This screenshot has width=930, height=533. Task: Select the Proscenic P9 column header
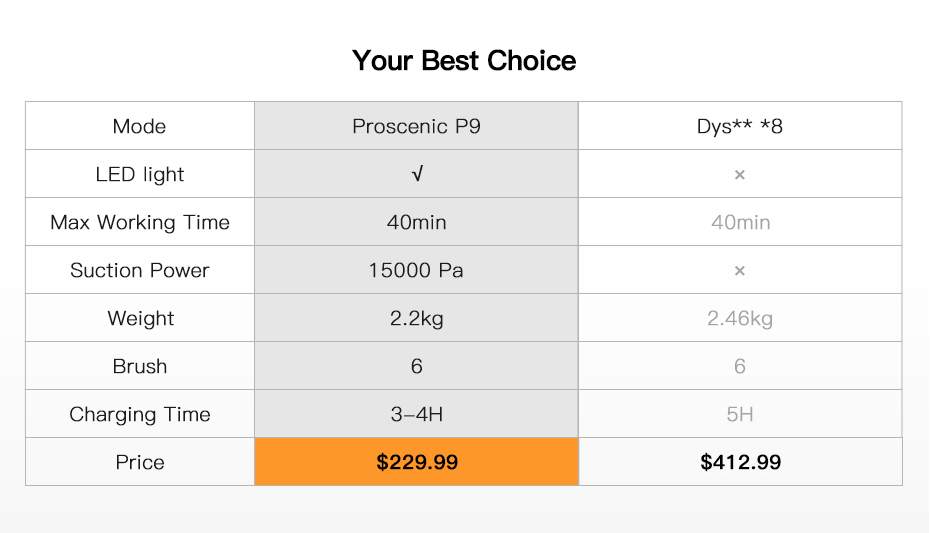pyautogui.click(x=416, y=127)
